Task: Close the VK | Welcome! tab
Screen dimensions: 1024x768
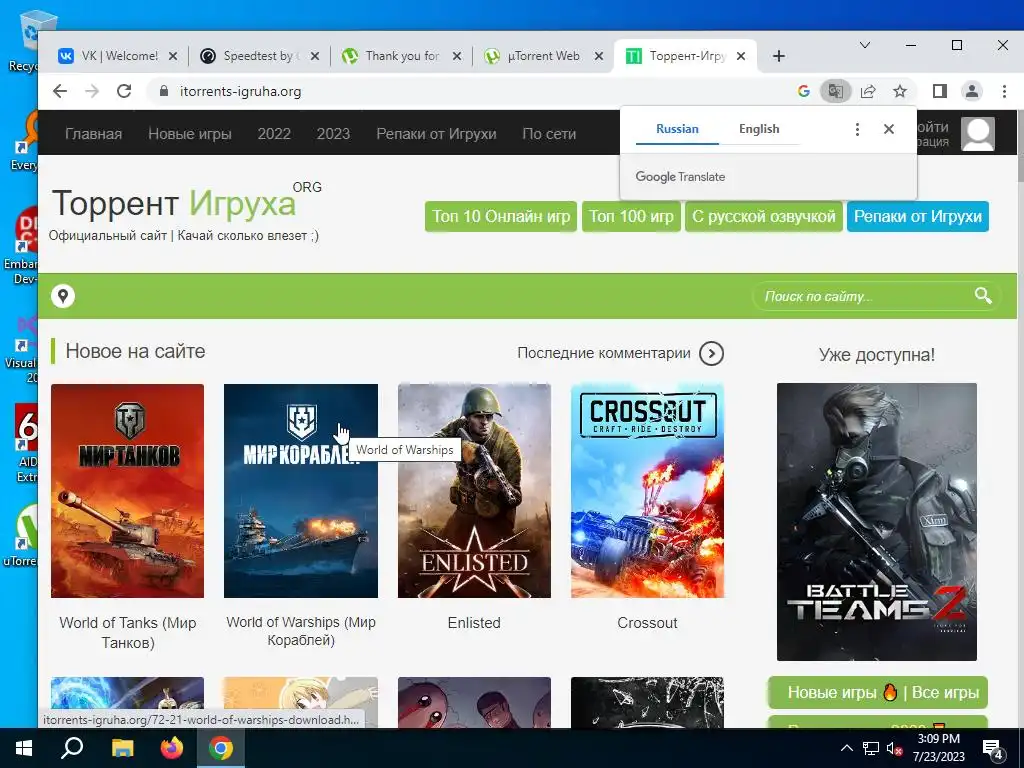Action: click(x=173, y=56)
